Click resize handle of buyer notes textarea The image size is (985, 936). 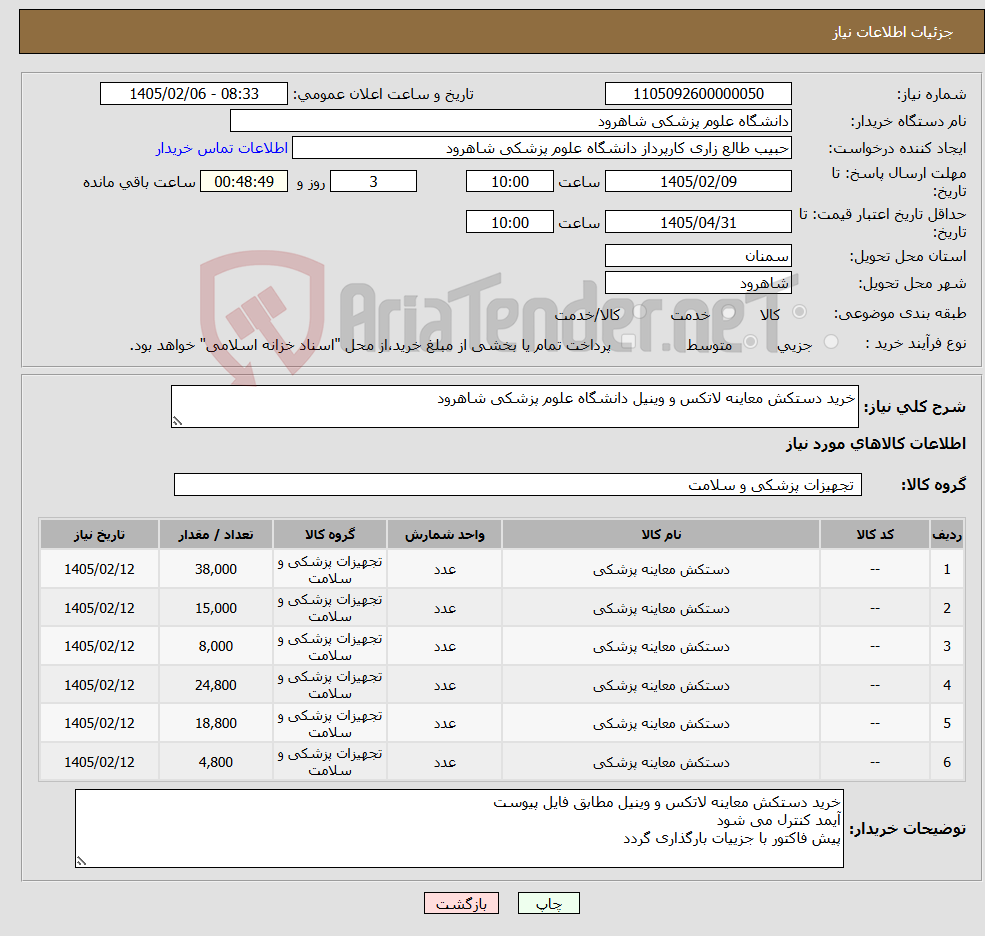coord(81,861)
